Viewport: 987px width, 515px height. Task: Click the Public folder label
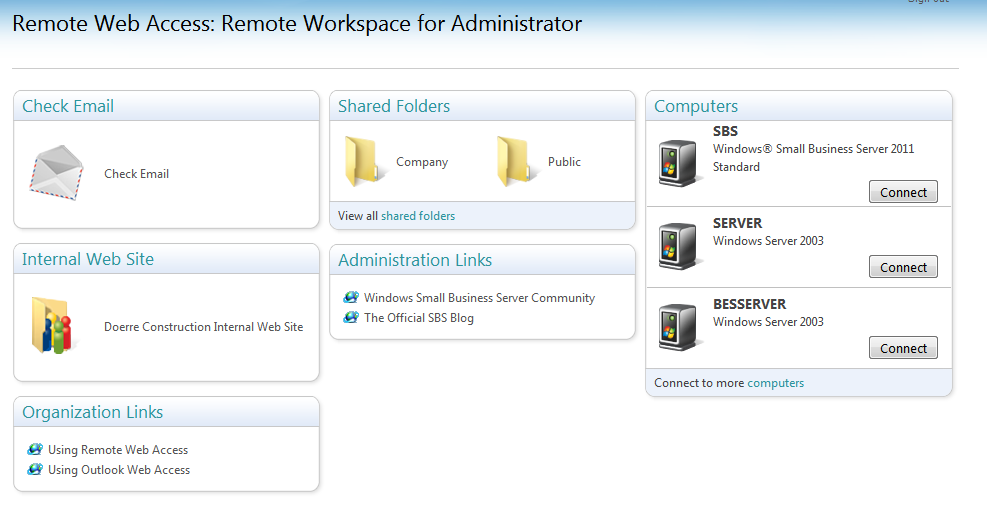(x=564, y=162)
